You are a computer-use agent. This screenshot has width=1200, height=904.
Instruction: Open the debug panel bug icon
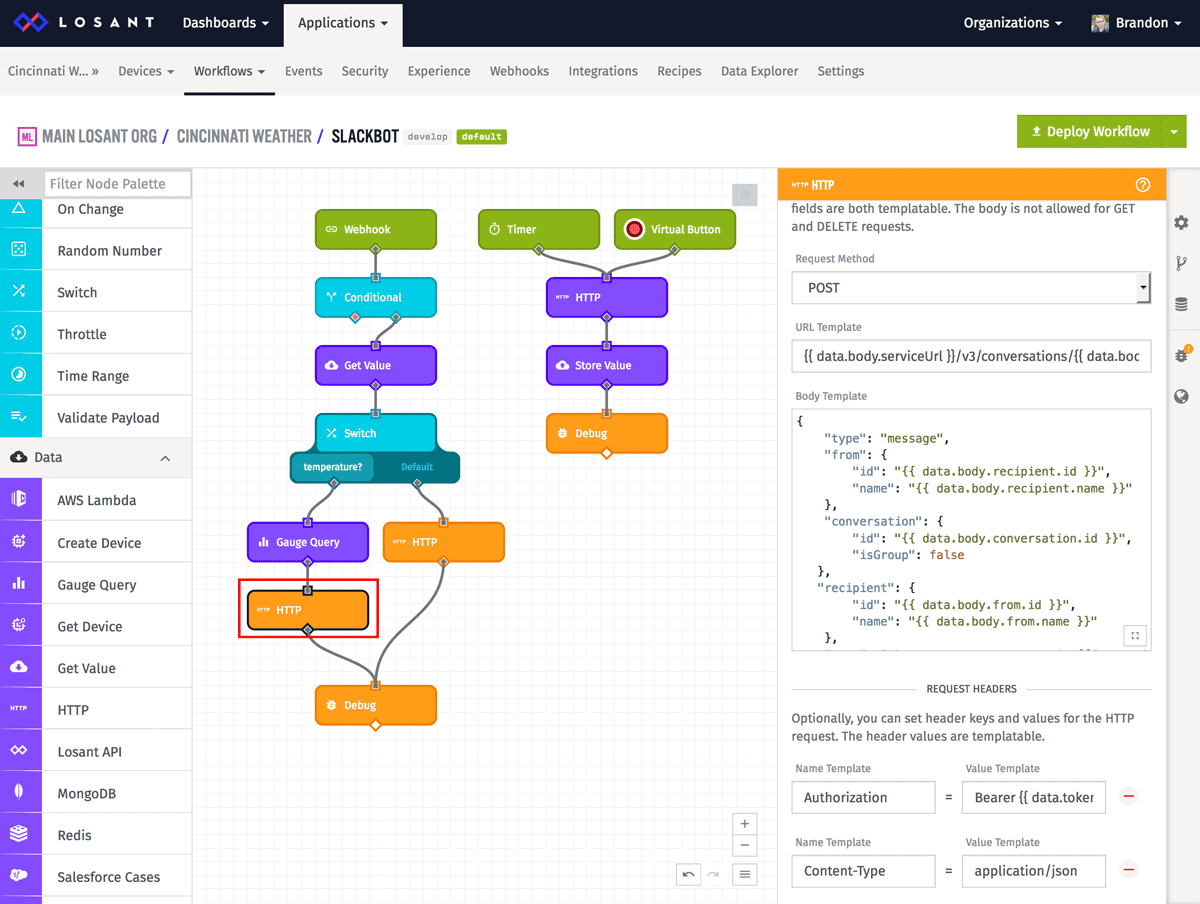pyautogui.click(x=1181, y=354)
